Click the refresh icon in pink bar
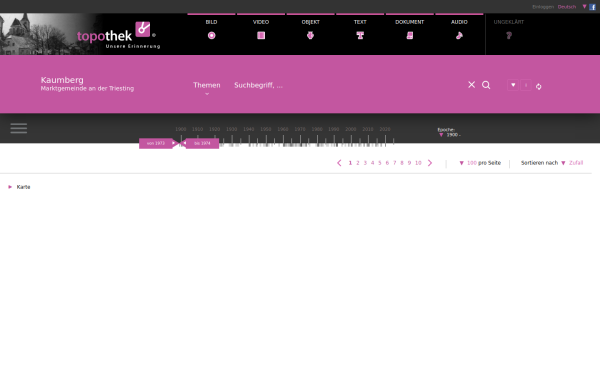 pos(538,86)
